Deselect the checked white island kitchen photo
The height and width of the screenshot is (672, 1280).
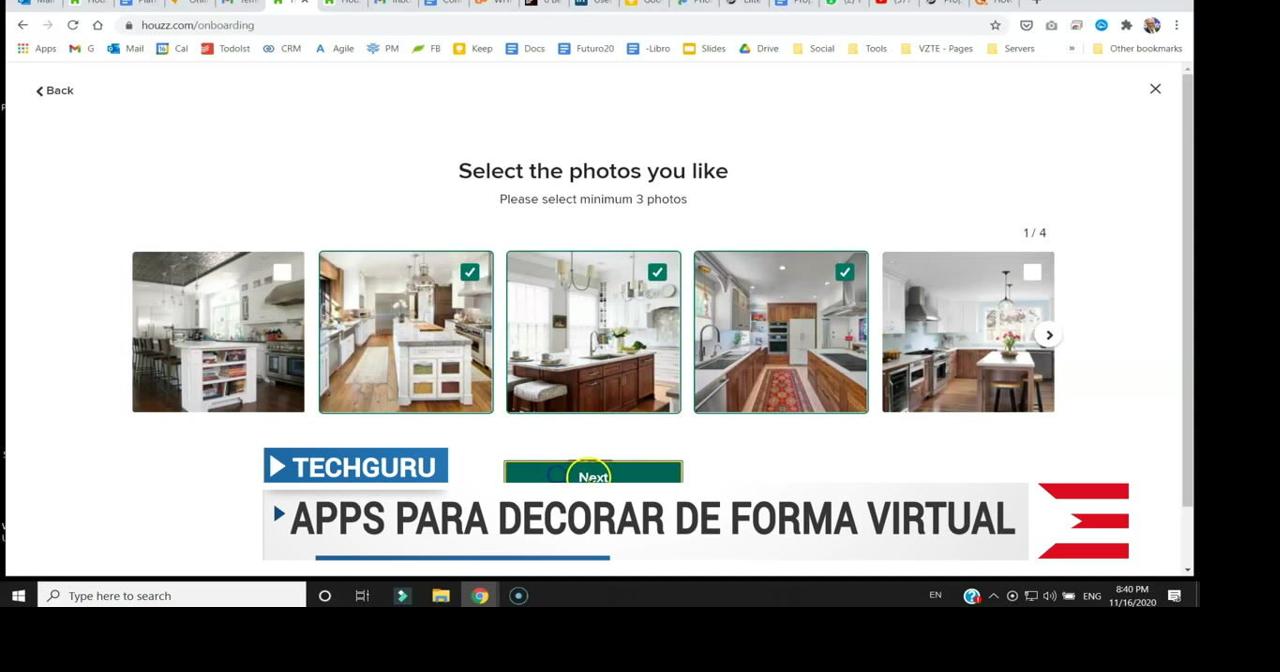point(470,271)
